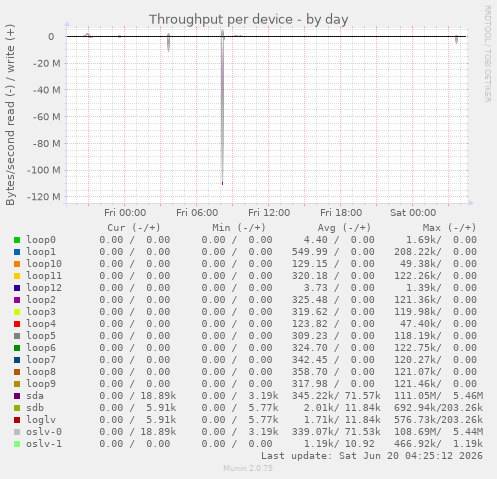Screen dimensions: 497x479
Task: Click the sda purple color swatch
Action: [17, 396]
